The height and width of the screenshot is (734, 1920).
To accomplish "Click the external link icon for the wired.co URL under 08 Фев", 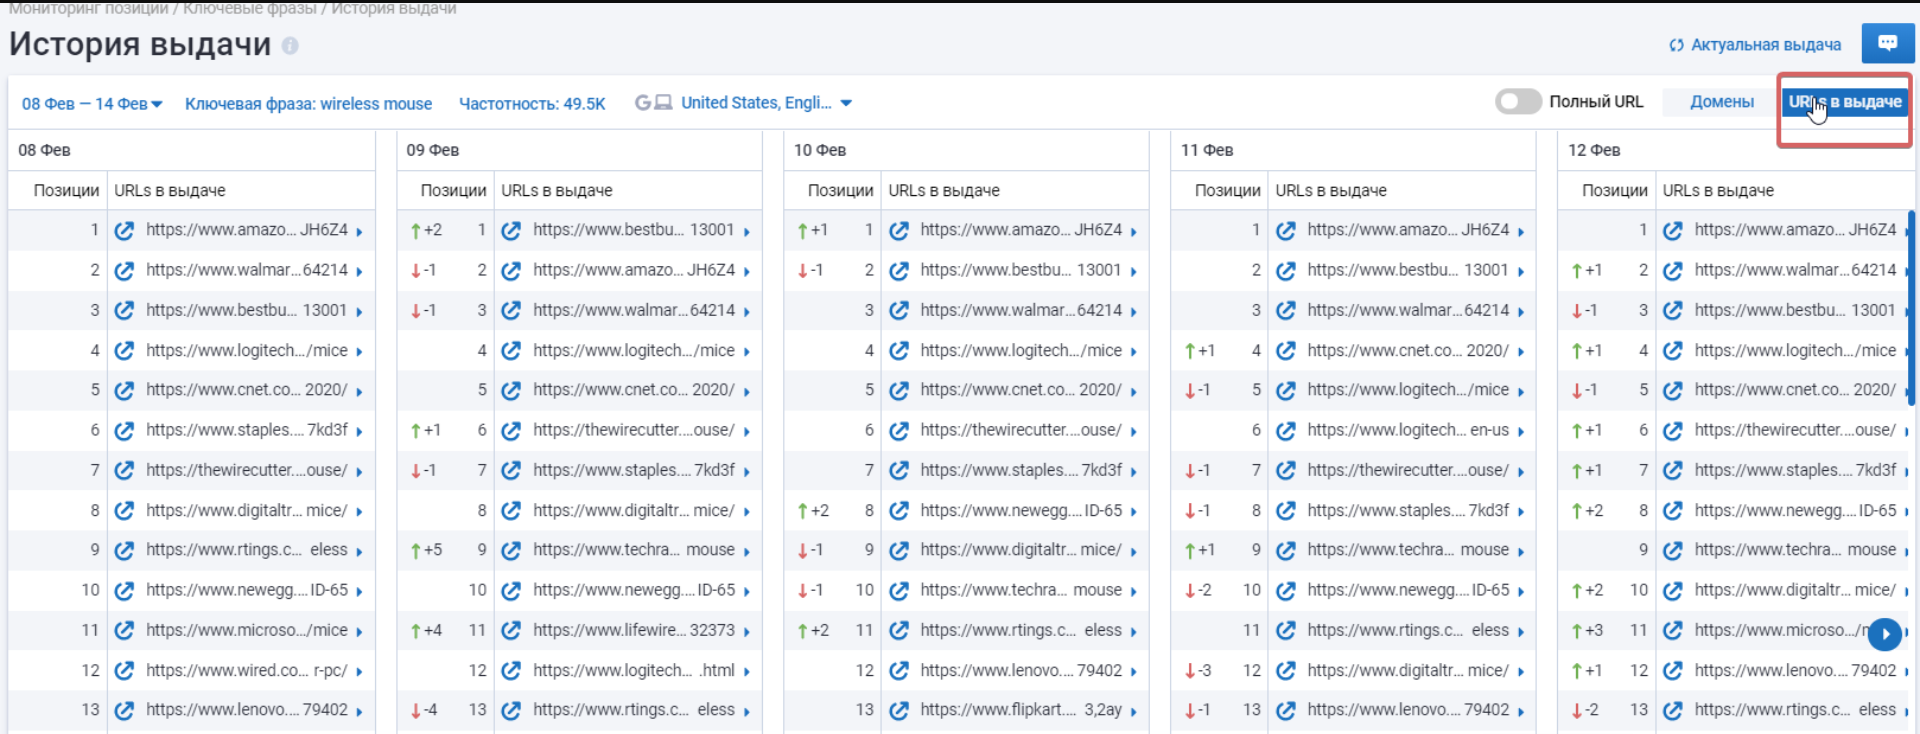I will point(124,671).
